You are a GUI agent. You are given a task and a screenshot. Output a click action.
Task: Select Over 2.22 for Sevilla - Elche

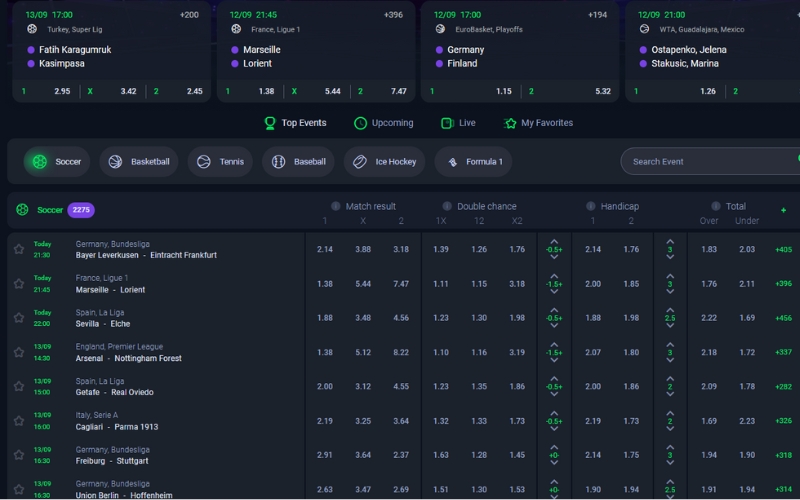pyautogui.click(x=709, y=318)
